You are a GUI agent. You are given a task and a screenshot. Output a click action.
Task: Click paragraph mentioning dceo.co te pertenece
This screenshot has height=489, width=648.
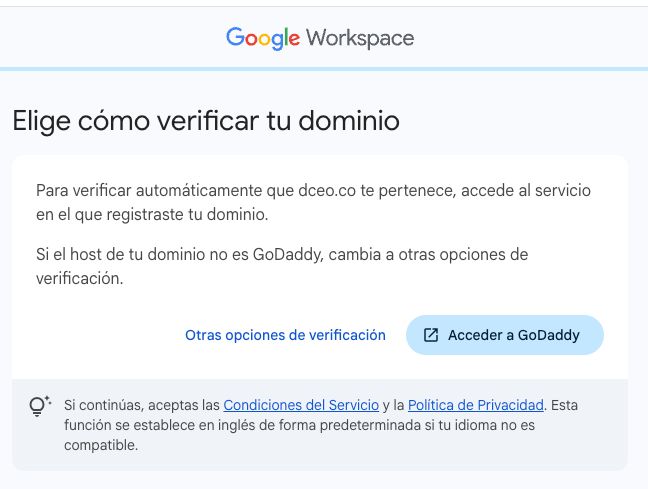[x=313, y=203]
